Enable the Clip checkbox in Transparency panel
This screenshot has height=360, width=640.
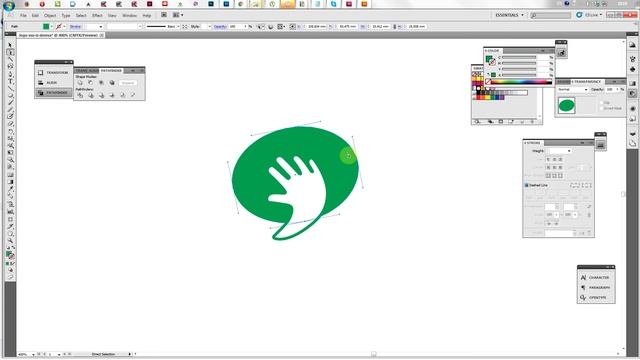point(602,102)
